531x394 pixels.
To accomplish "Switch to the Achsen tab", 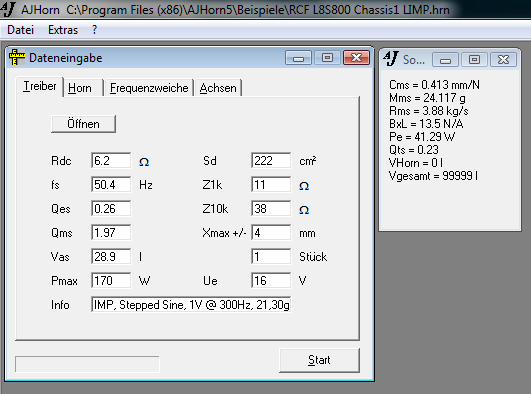I will (218, 88).
